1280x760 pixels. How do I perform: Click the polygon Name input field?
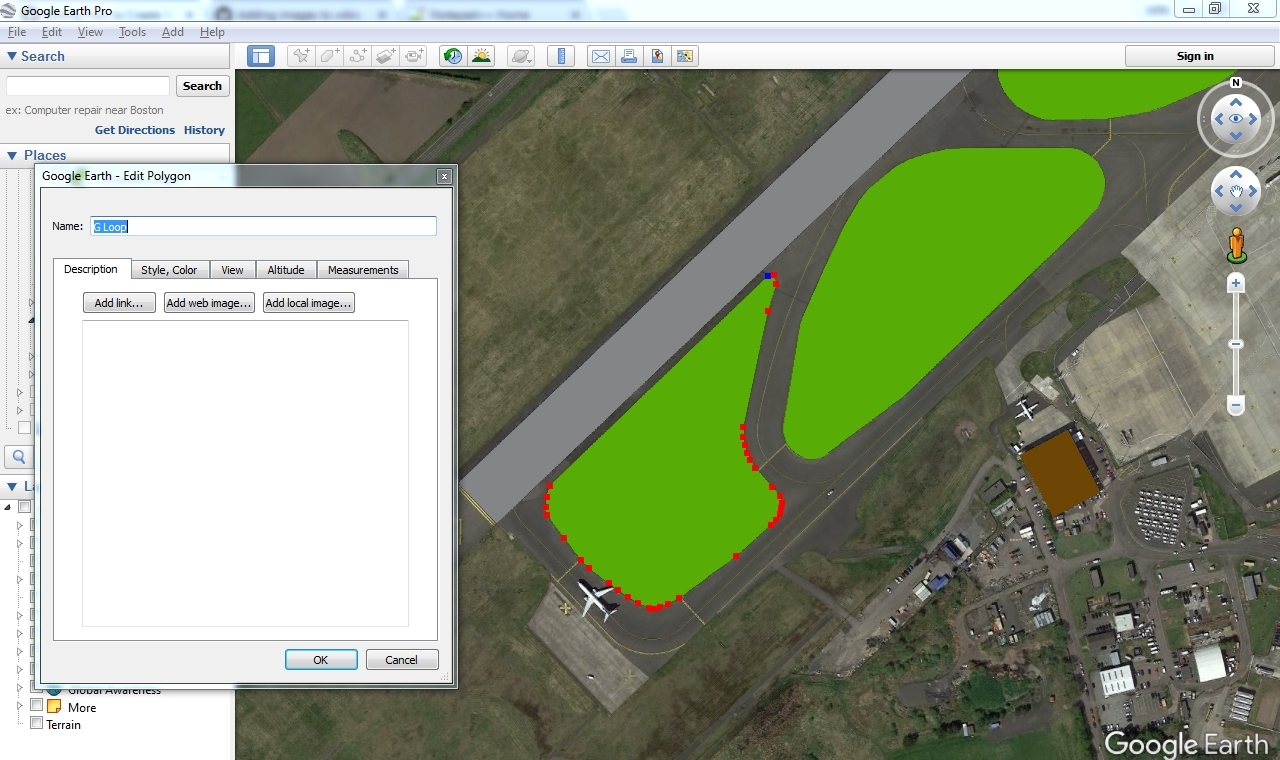264,226
